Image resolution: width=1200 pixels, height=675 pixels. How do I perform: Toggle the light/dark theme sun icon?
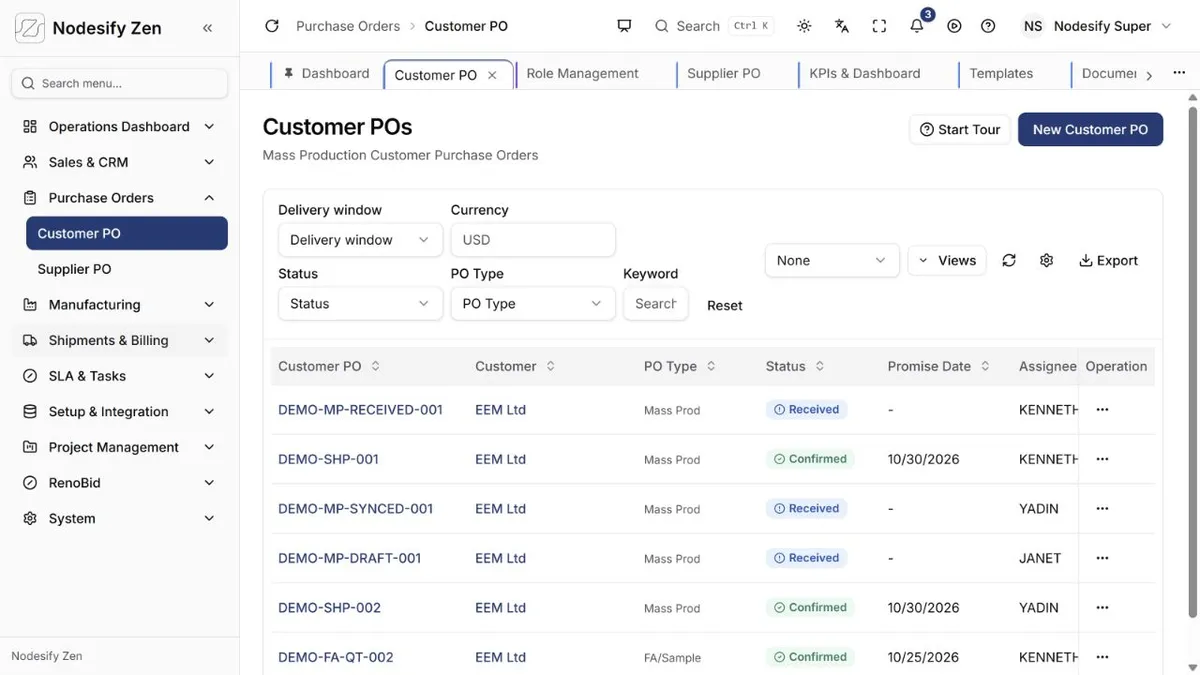pyautogui.click(x=804, y=26)
